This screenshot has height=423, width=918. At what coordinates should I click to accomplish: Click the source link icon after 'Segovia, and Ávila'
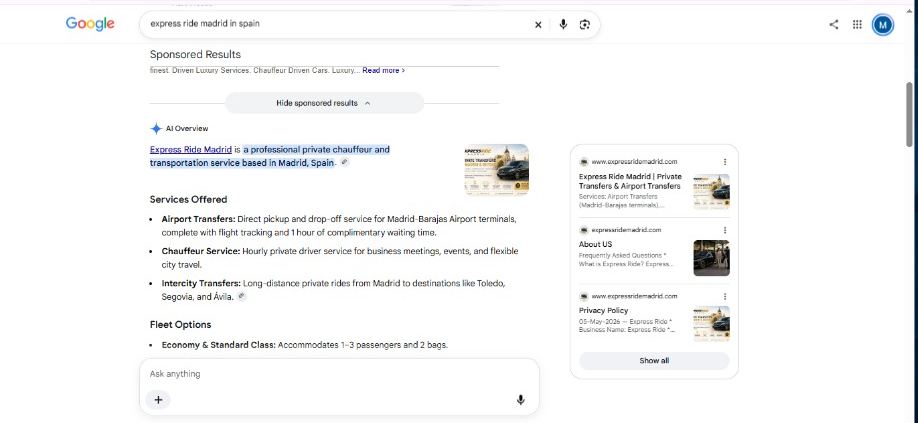[241, 296]
